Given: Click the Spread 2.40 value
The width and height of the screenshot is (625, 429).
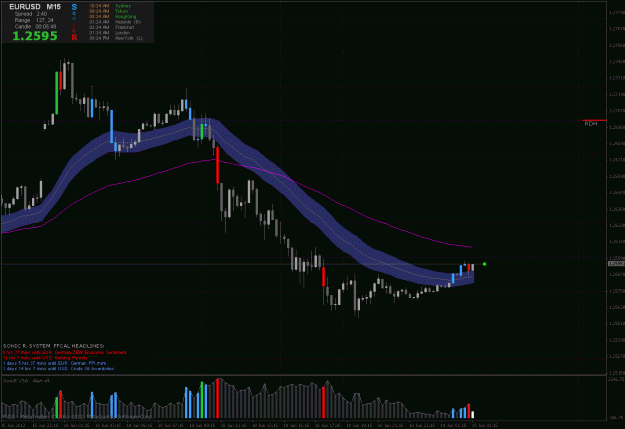Looking at the screenshot, I should coord(31,14).
